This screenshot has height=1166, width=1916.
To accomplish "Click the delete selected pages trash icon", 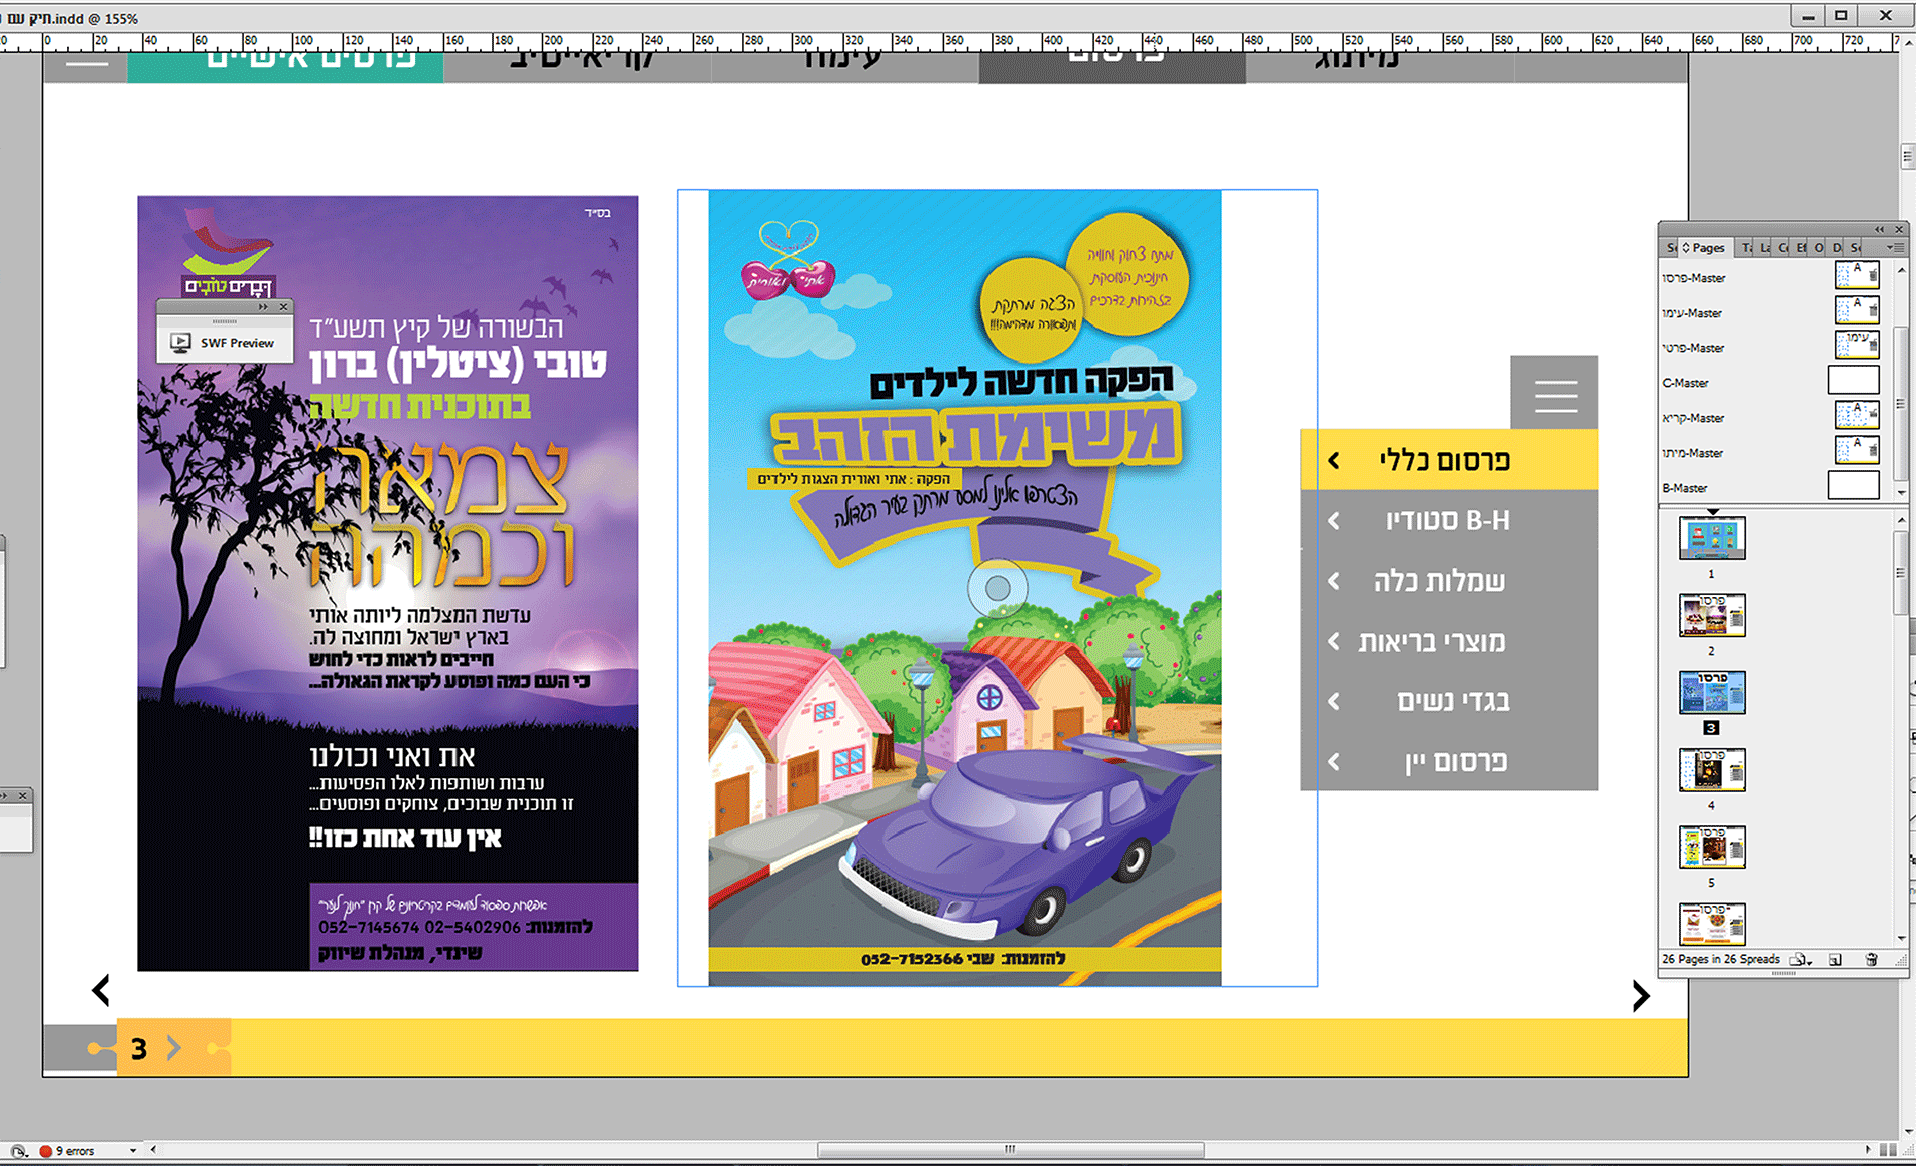I will coord(1871,960).
